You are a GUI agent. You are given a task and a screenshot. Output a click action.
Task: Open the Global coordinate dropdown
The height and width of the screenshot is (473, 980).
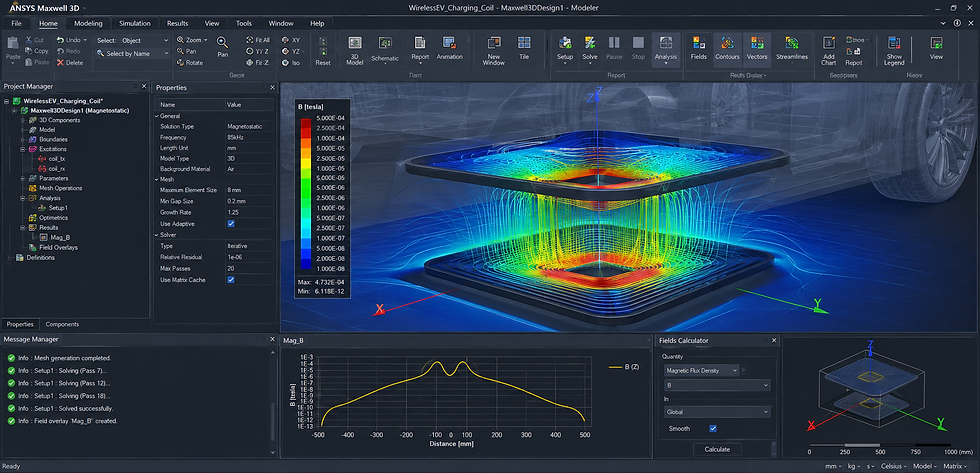click(717, 412)
